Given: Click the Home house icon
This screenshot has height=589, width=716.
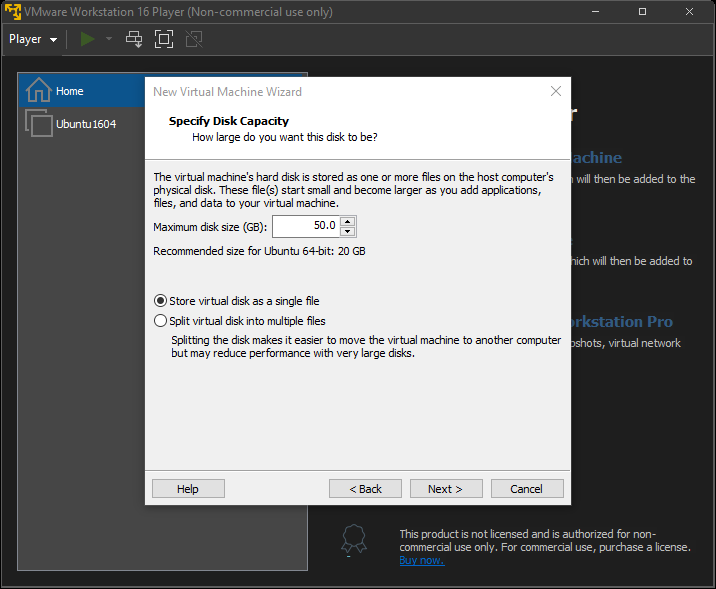Looking at the screenshot, I should pos(39,90).
